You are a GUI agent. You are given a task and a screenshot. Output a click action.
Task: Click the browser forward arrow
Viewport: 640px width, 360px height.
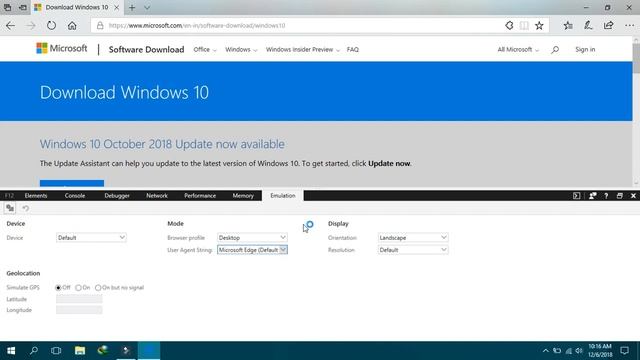(31, 26)
